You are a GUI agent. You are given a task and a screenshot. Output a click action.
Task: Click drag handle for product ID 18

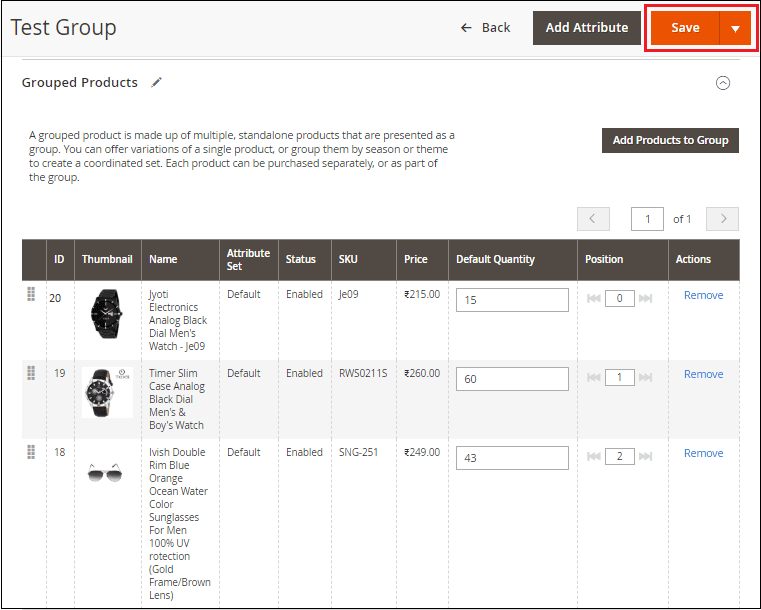tap(31, 452)
